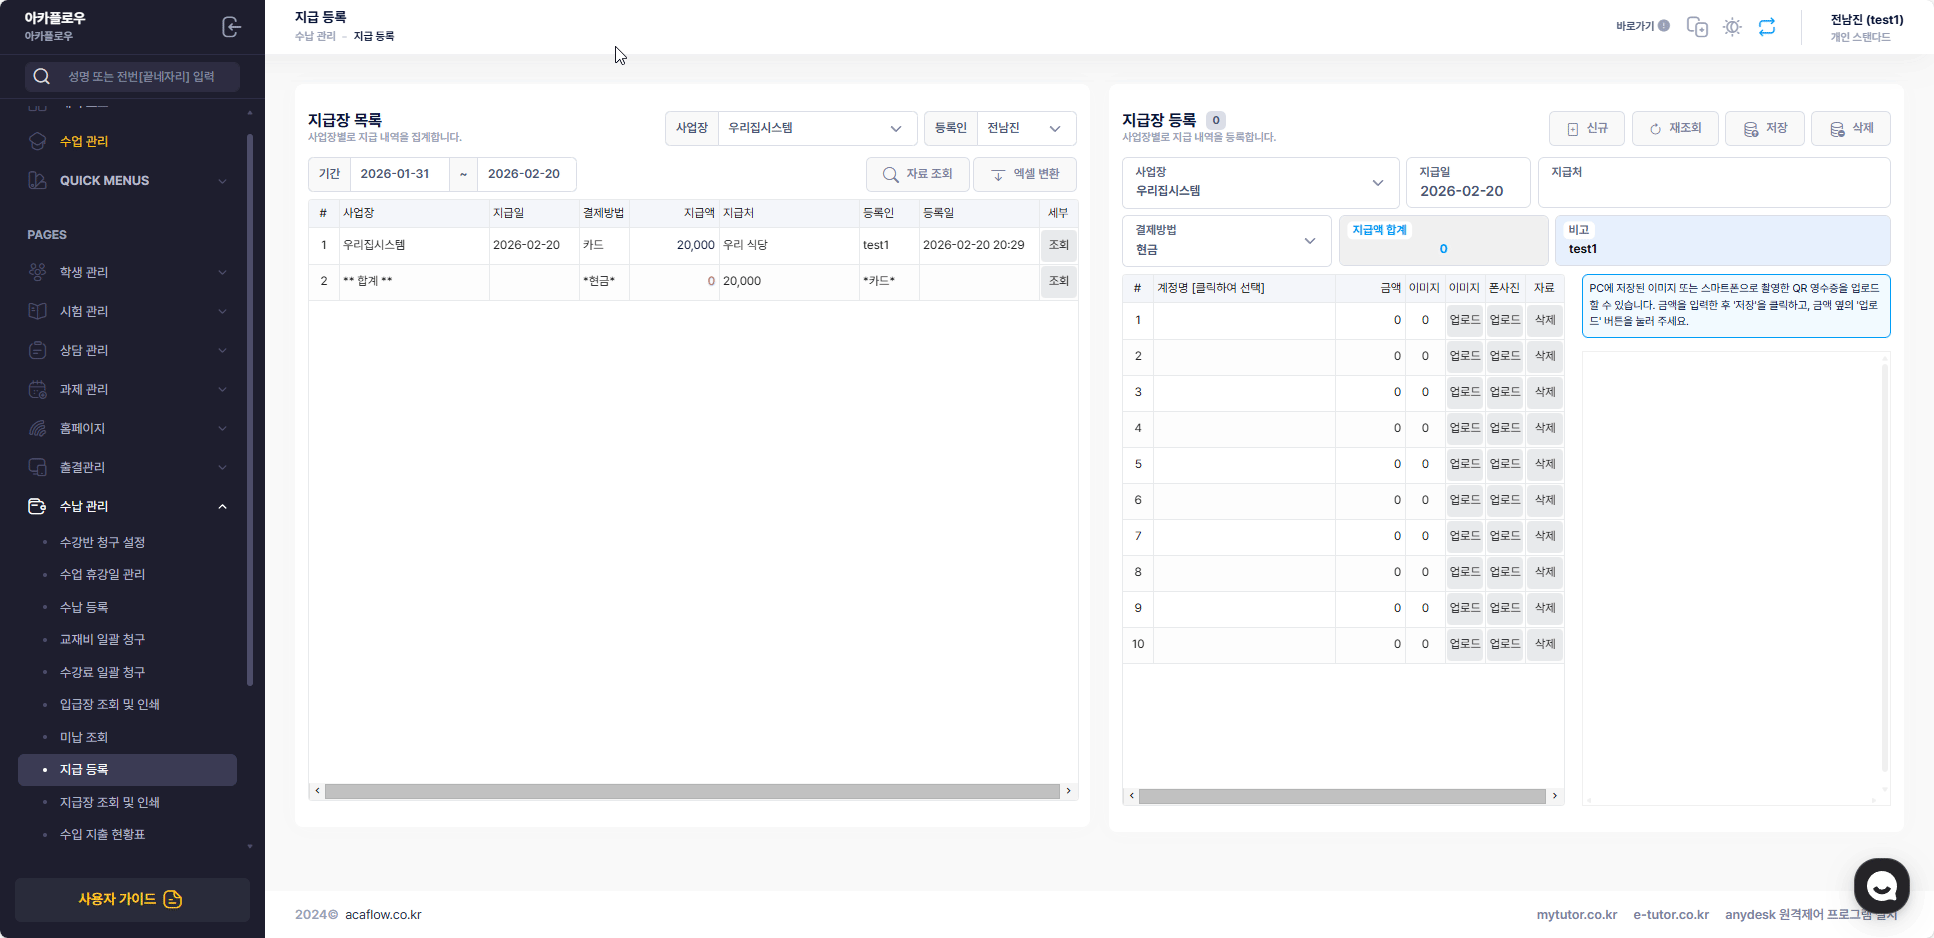This screenshot has width=1934, height=938.
Task: Open the chat support bubble icon
Action: [1881, 885]
